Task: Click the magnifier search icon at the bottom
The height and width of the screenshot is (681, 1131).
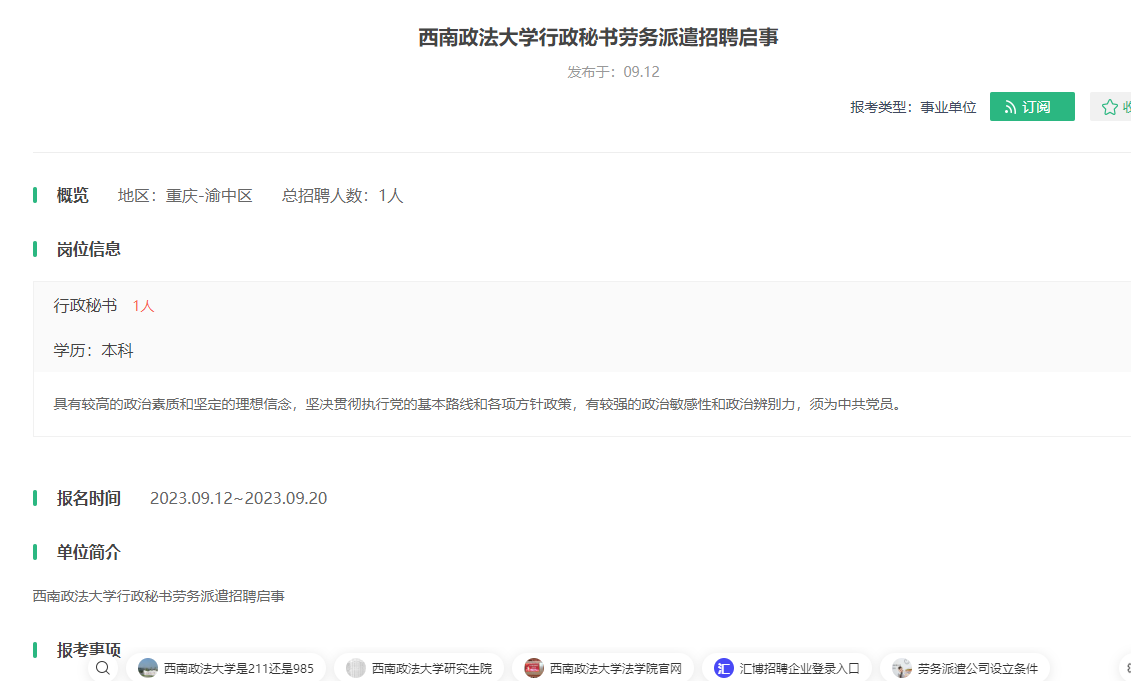Action: pos(103,668)
